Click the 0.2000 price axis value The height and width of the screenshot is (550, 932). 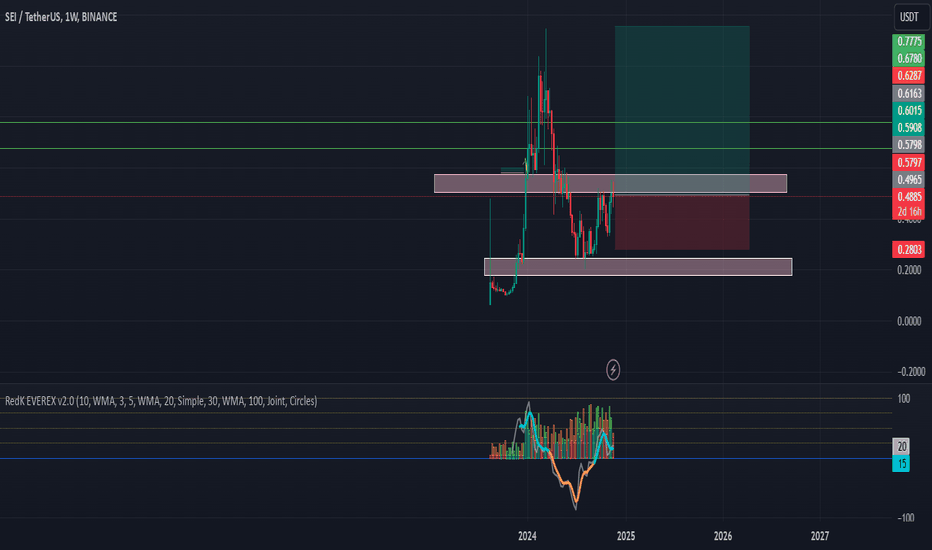[x=909, y=270]
